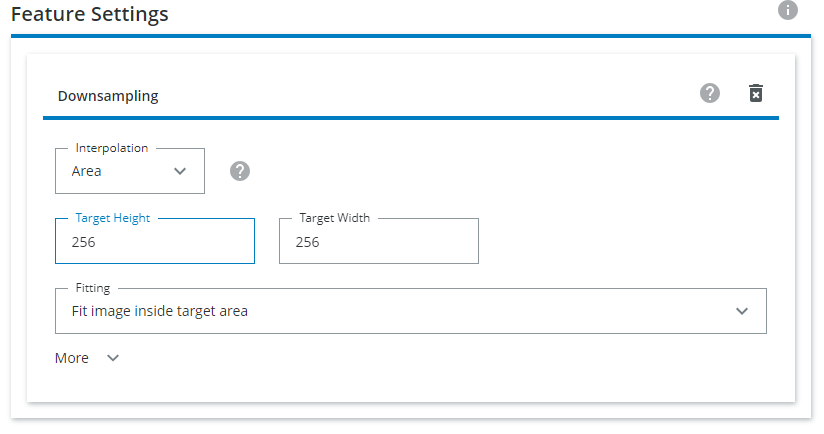Viewport: 824px width, 434px height.
Task: Click the chevron next to More
Action: coord(113,358)
